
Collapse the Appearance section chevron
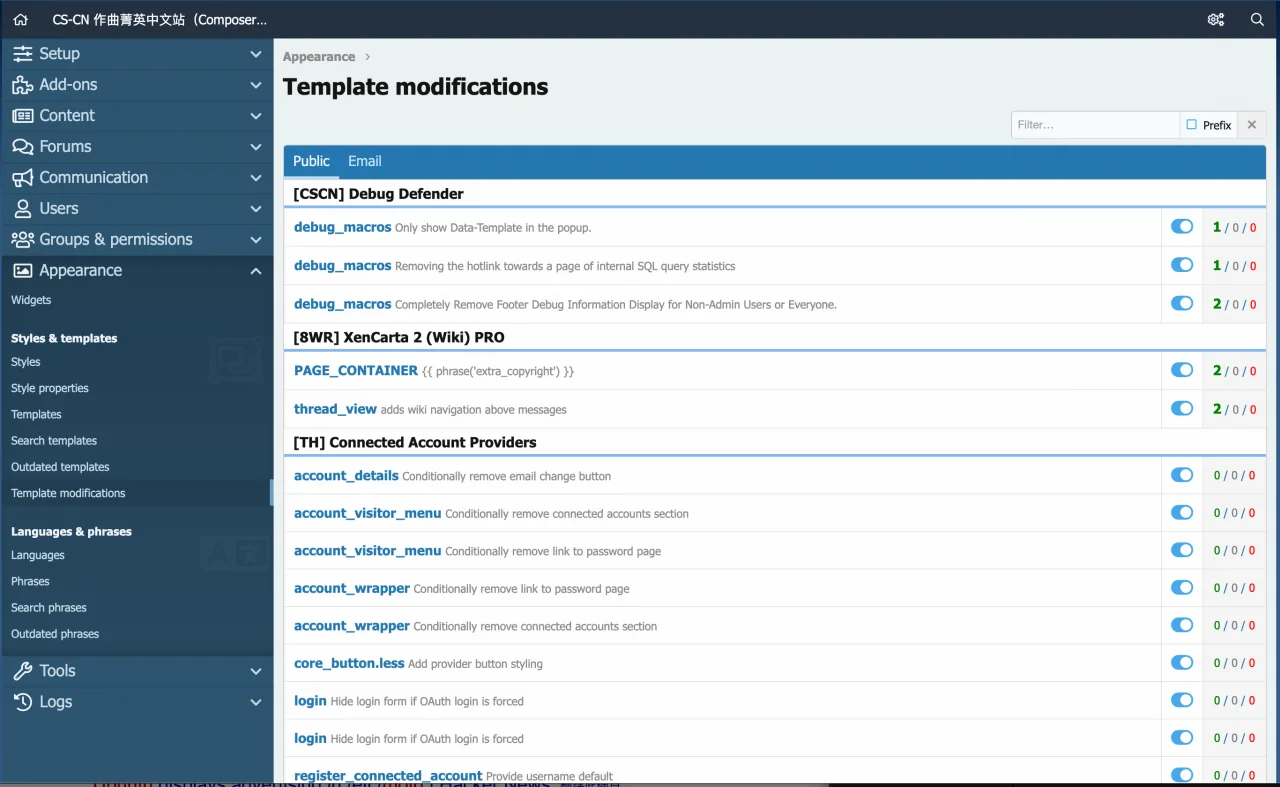pyautogui.click(x=256, y=271)
